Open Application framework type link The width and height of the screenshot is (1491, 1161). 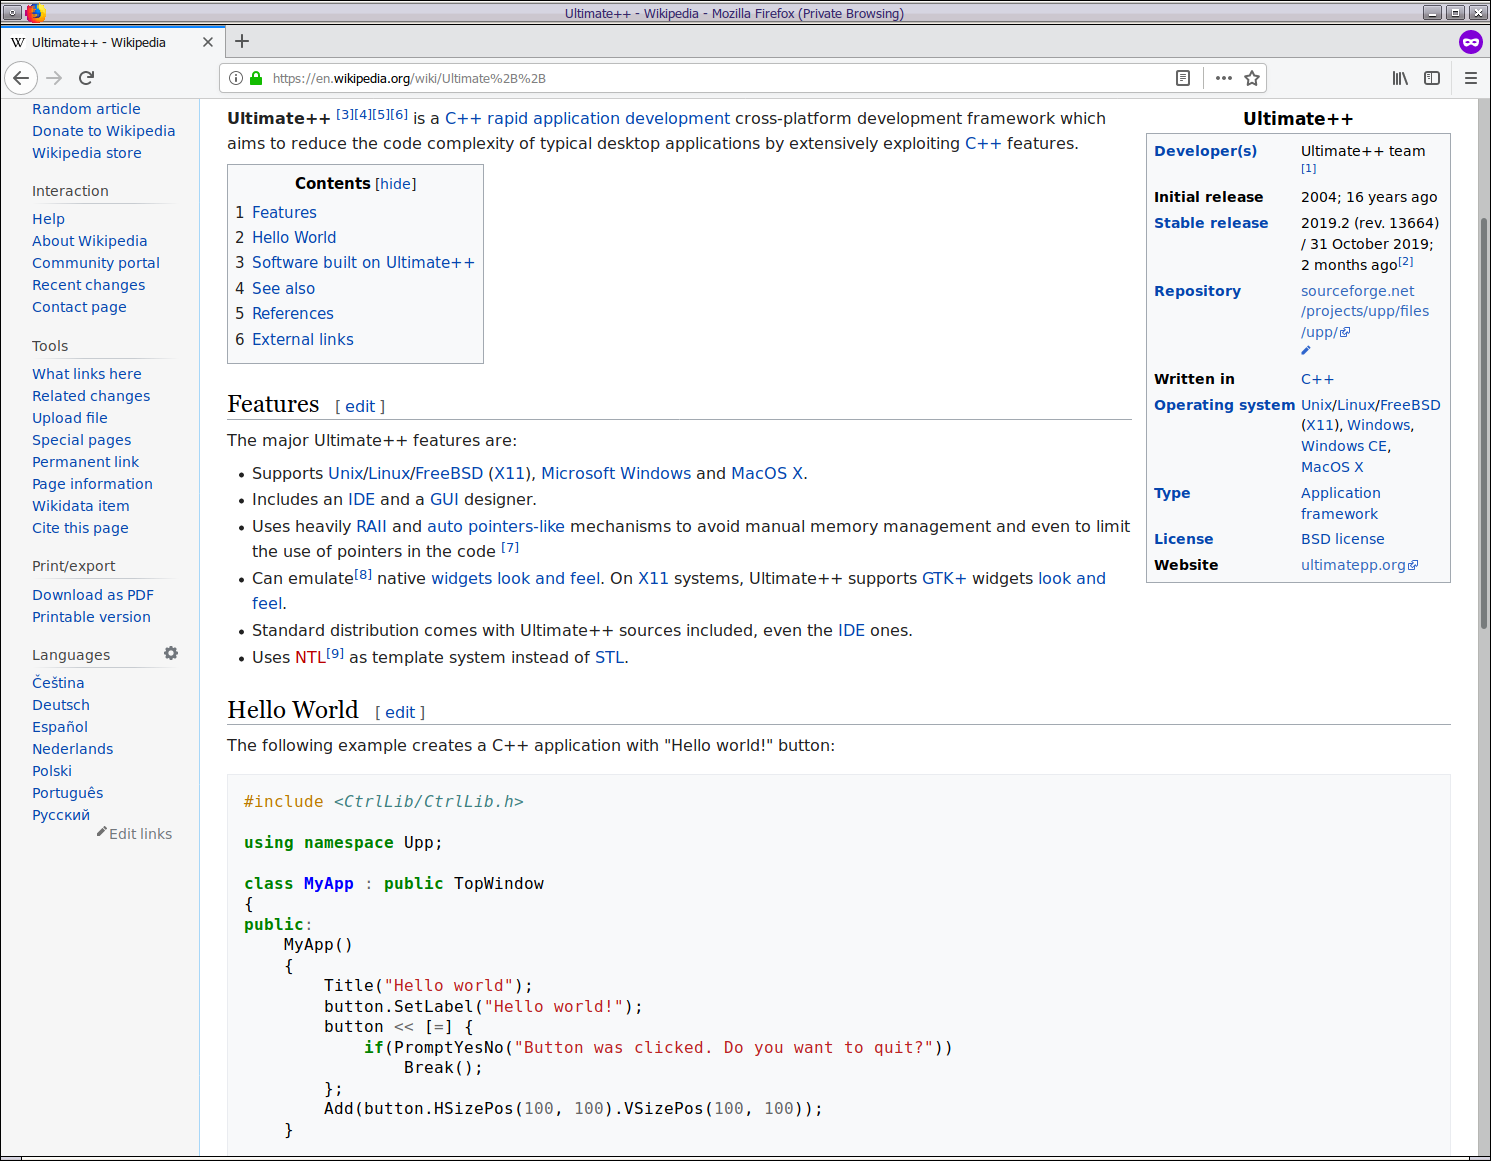1340,503
